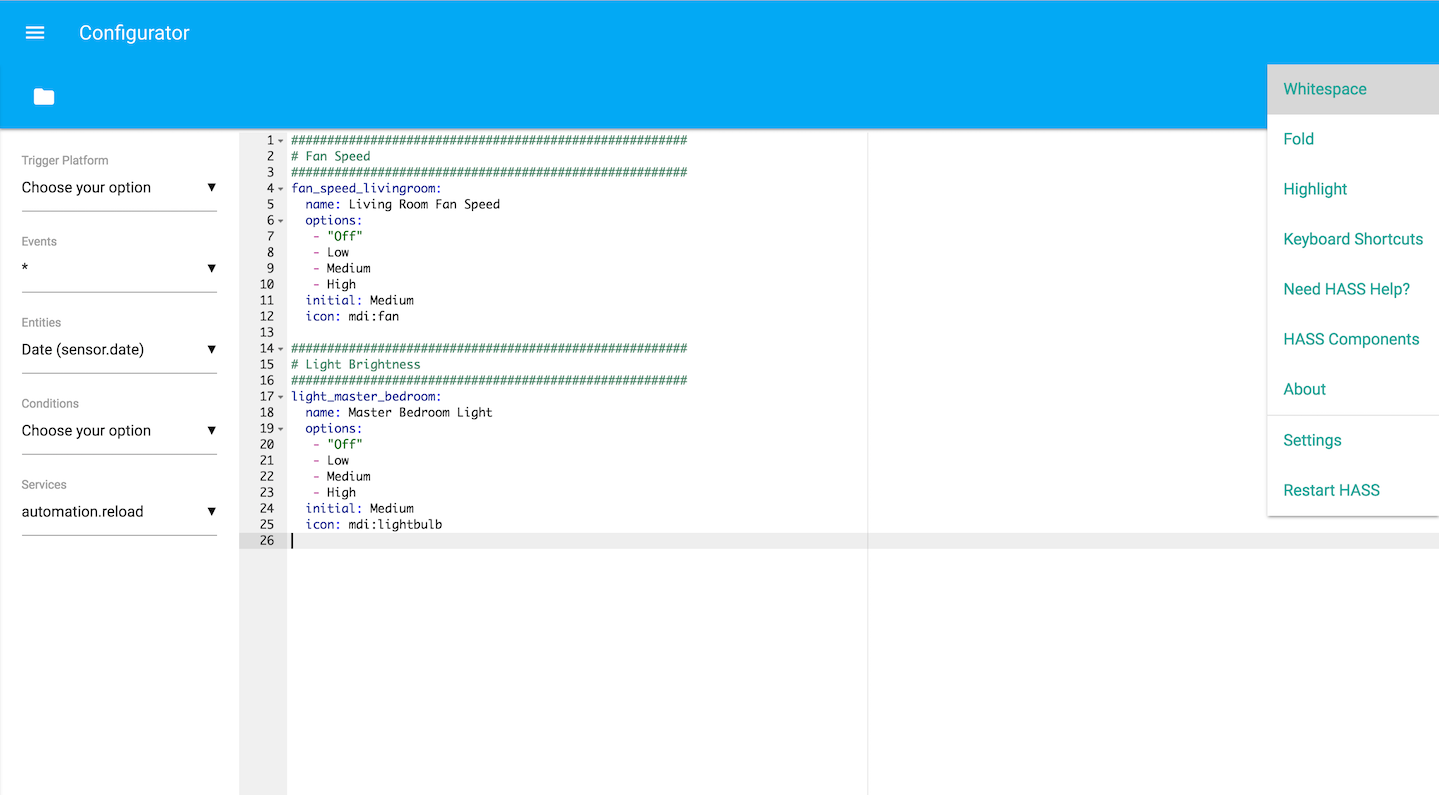Open the Events dropdown showing asterisk
Screen dimensions: 1439x795
pos(119,269)
